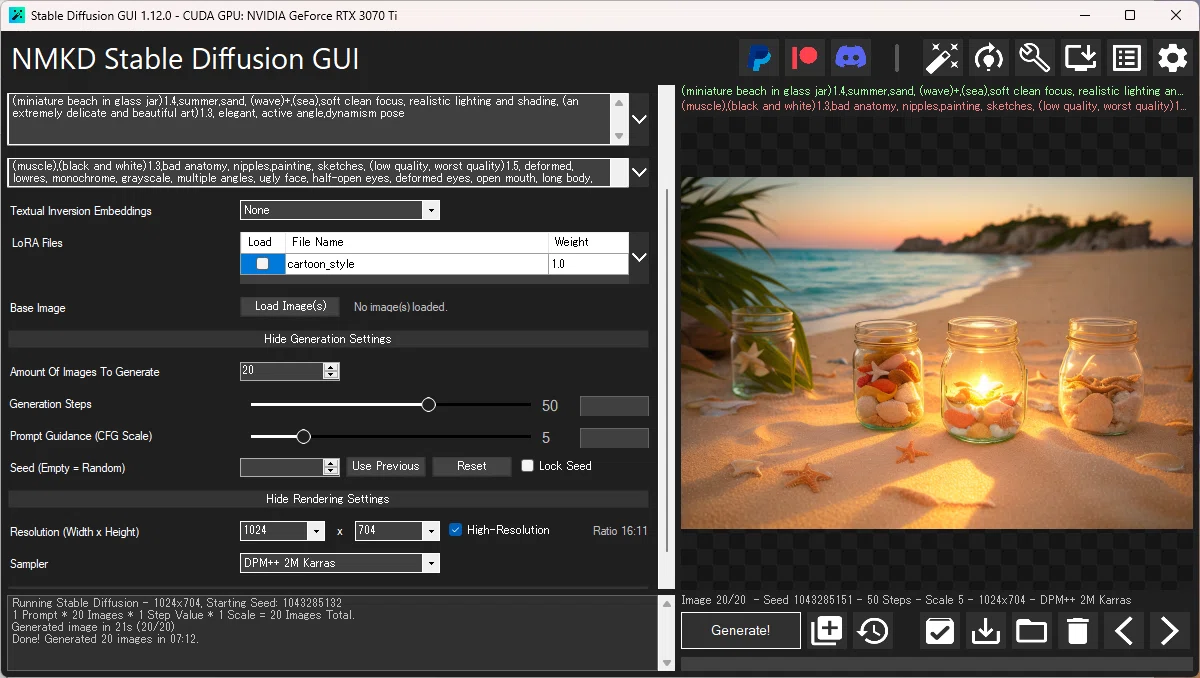Open the PayPal donation icon
The image size is (1200, 678).
[x=759, y=58]
